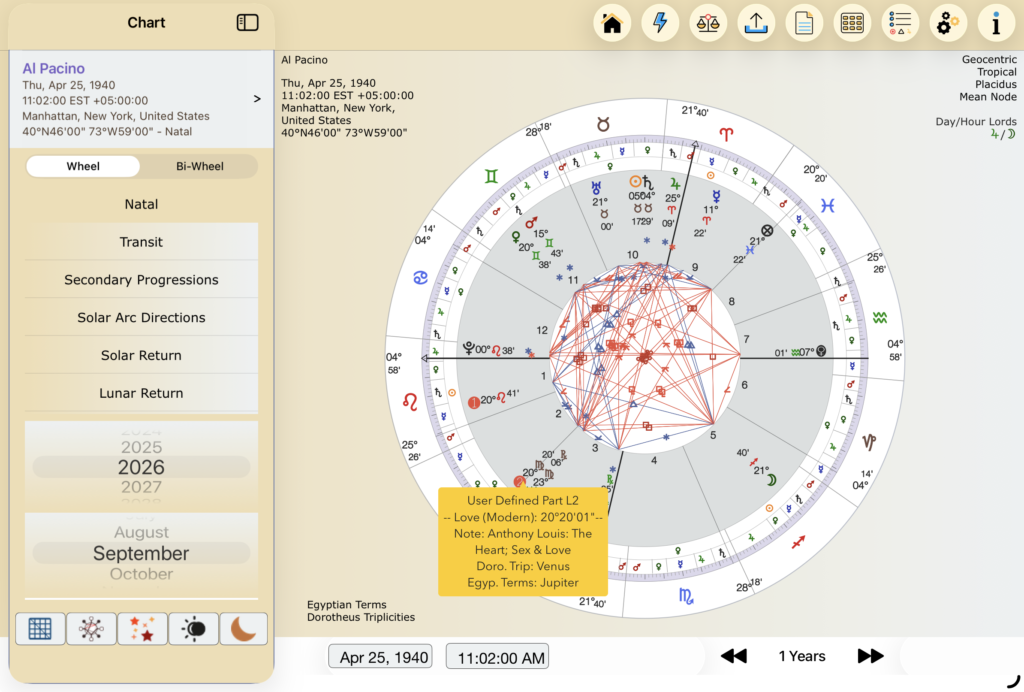Open the aspect grid icon at bottom

coord(40,629)
